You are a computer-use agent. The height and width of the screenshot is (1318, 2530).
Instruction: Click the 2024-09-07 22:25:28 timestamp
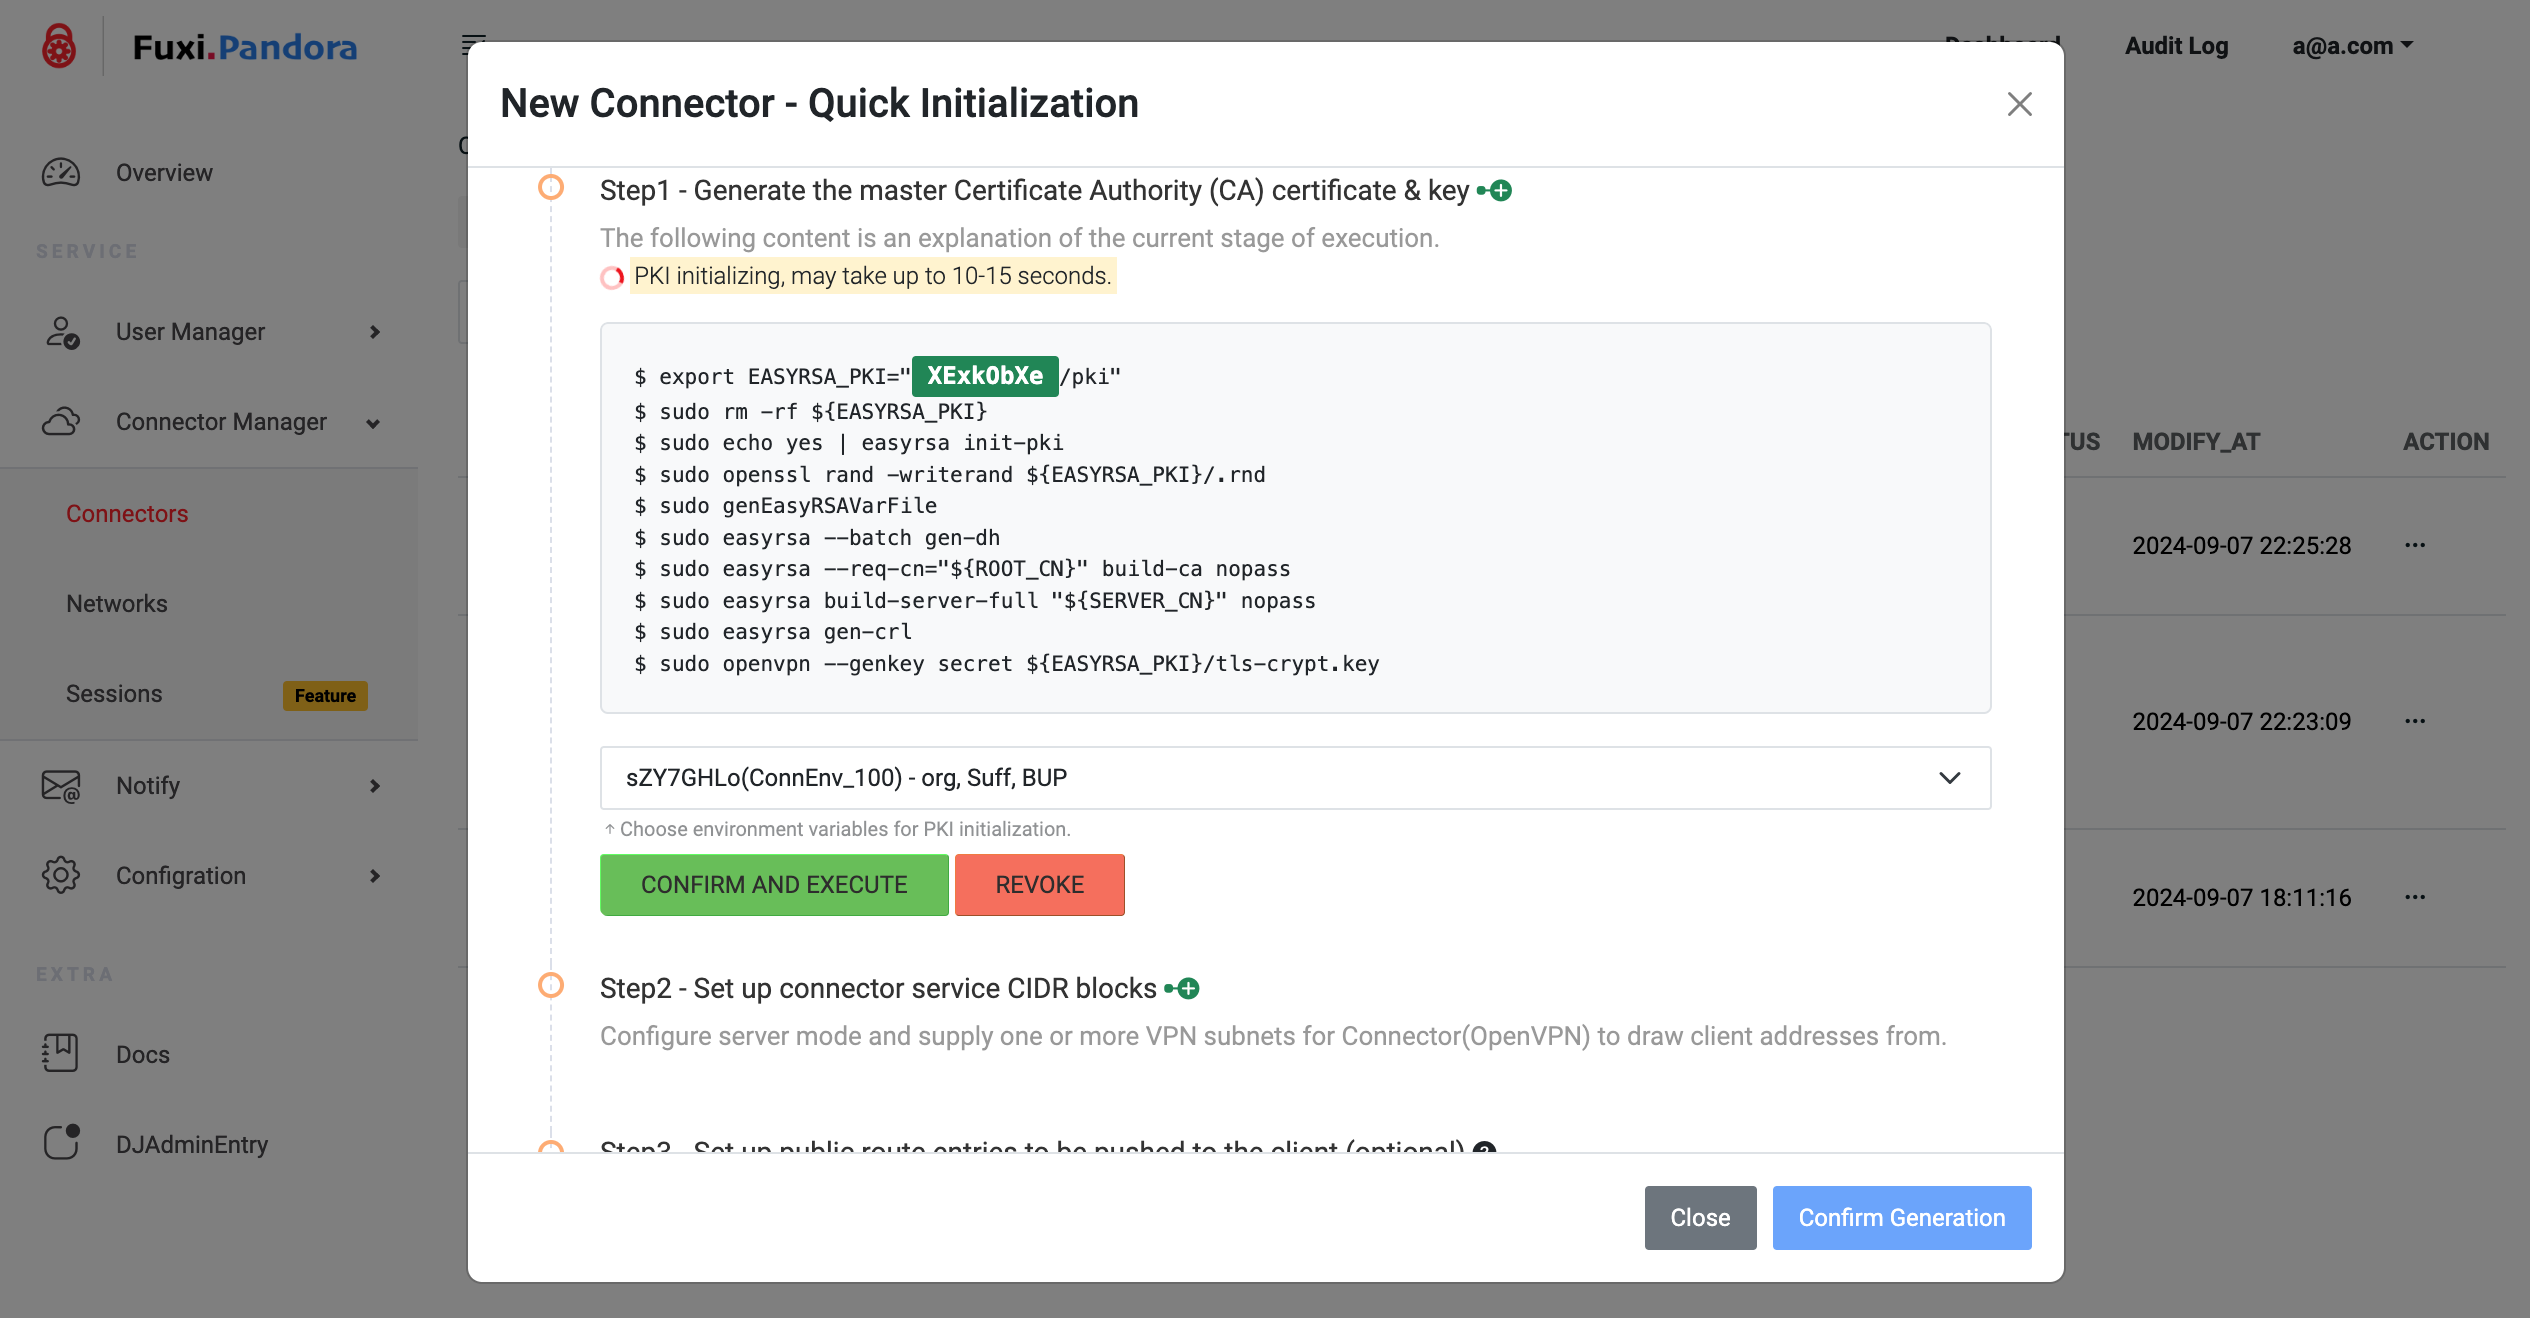pyautogui.click(x=2241, y=545)
